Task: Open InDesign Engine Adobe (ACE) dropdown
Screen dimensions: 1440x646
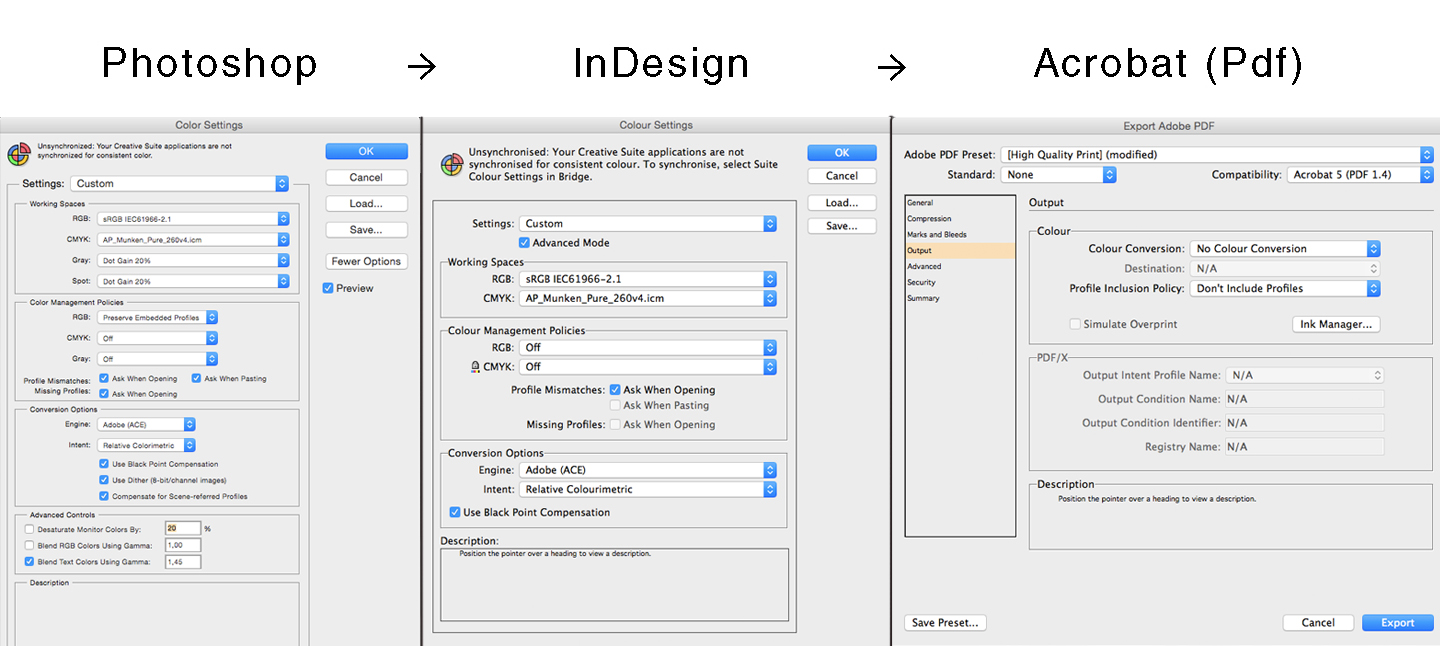Action: 648,470
